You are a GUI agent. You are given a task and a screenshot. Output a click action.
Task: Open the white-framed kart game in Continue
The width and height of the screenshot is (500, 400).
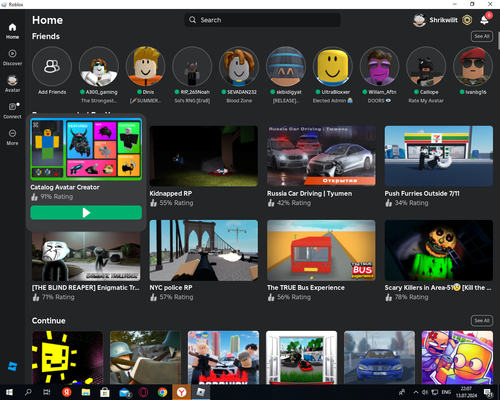coord(301,357)
